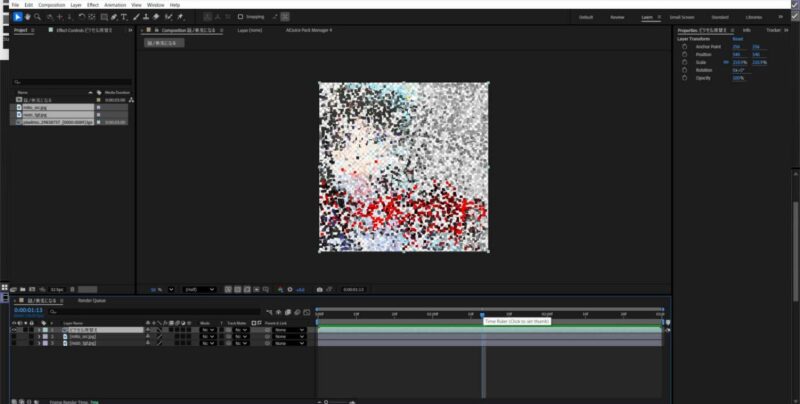
Task: Hide layer 1 with its eye toggle
Action: 14,330
